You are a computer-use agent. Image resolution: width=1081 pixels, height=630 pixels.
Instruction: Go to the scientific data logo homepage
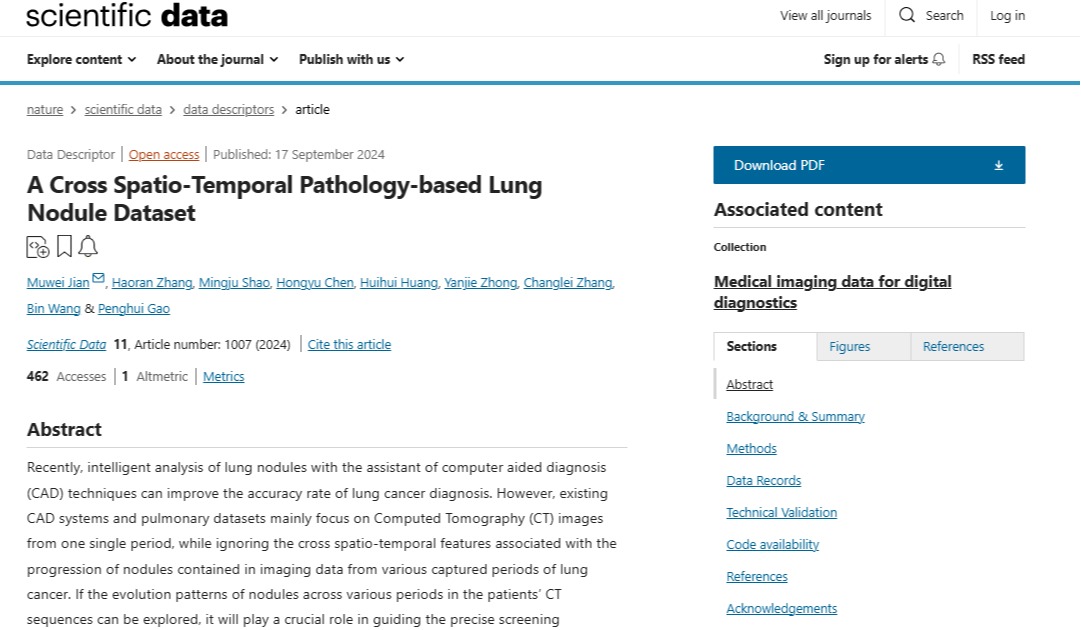[127, 15]
